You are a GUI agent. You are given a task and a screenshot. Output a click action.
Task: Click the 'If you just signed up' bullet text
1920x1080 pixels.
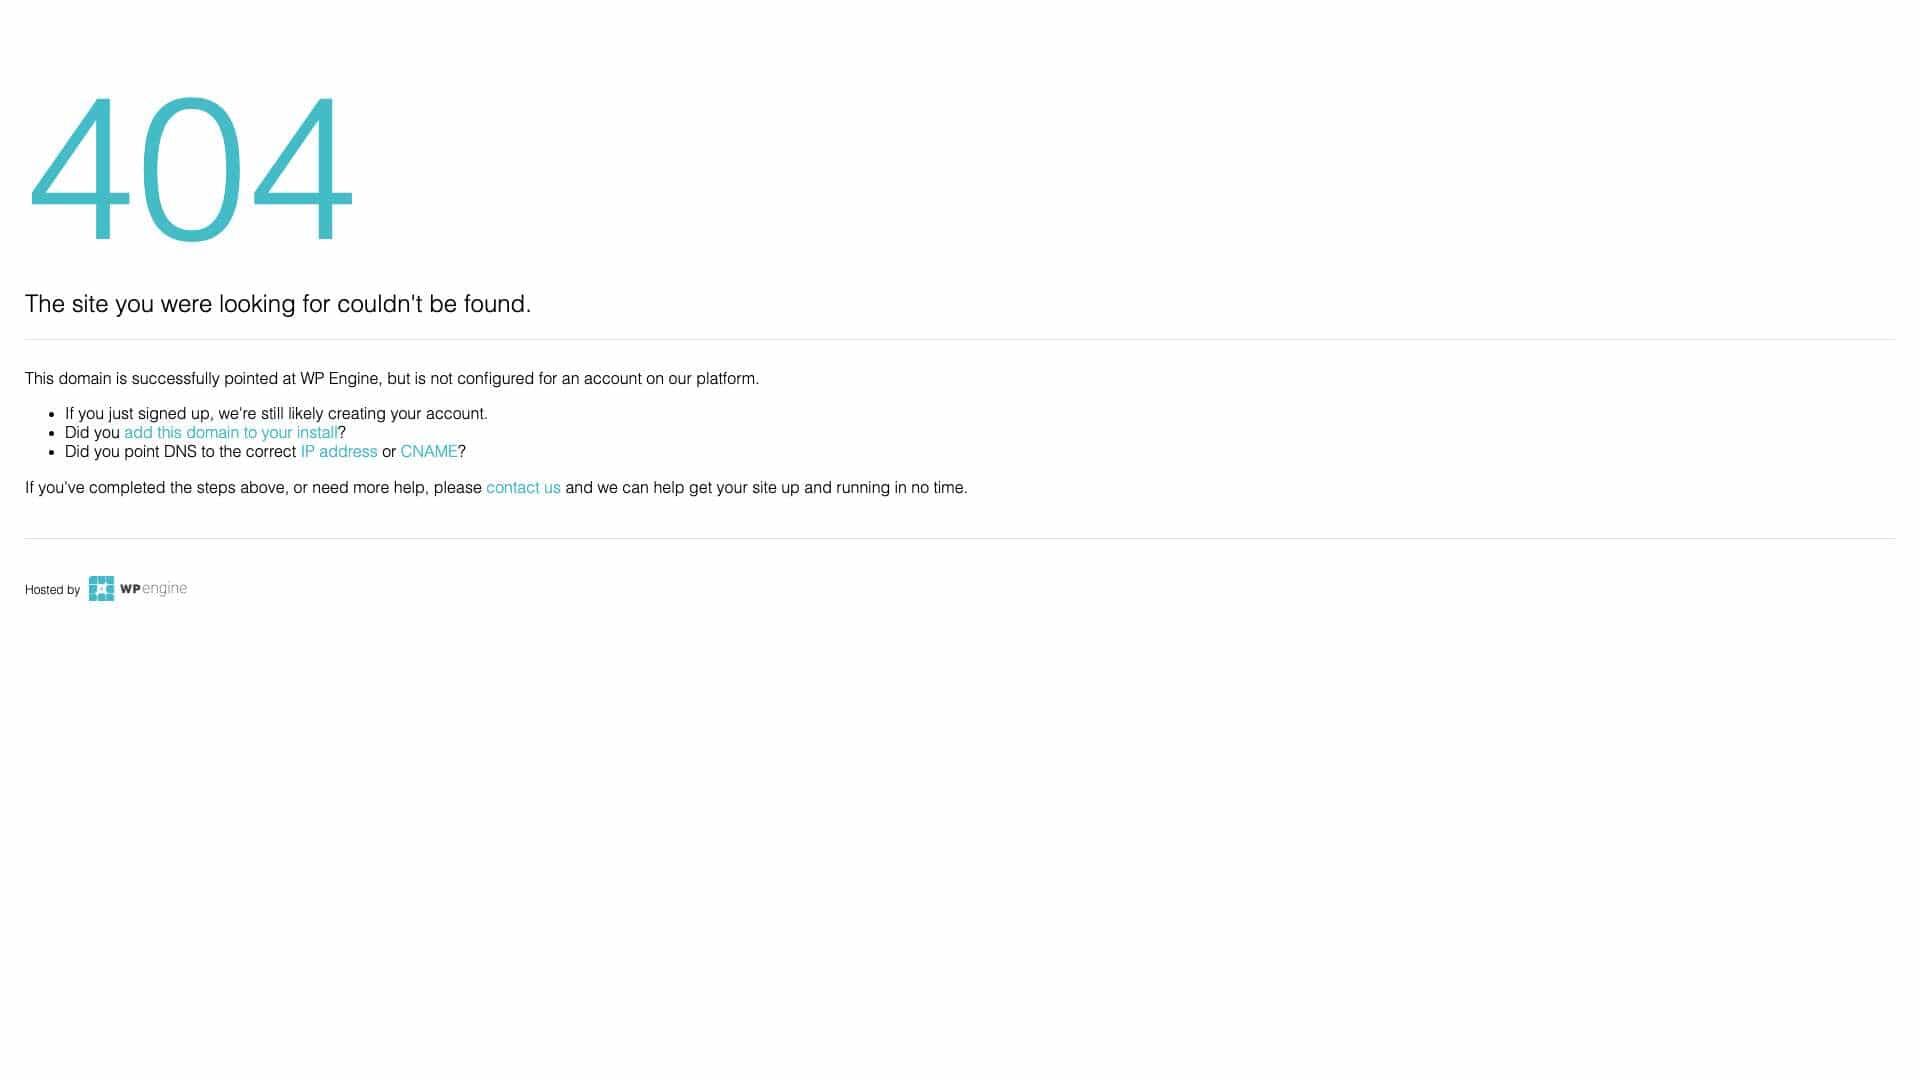pyautogui.click(x=276, y=414)
